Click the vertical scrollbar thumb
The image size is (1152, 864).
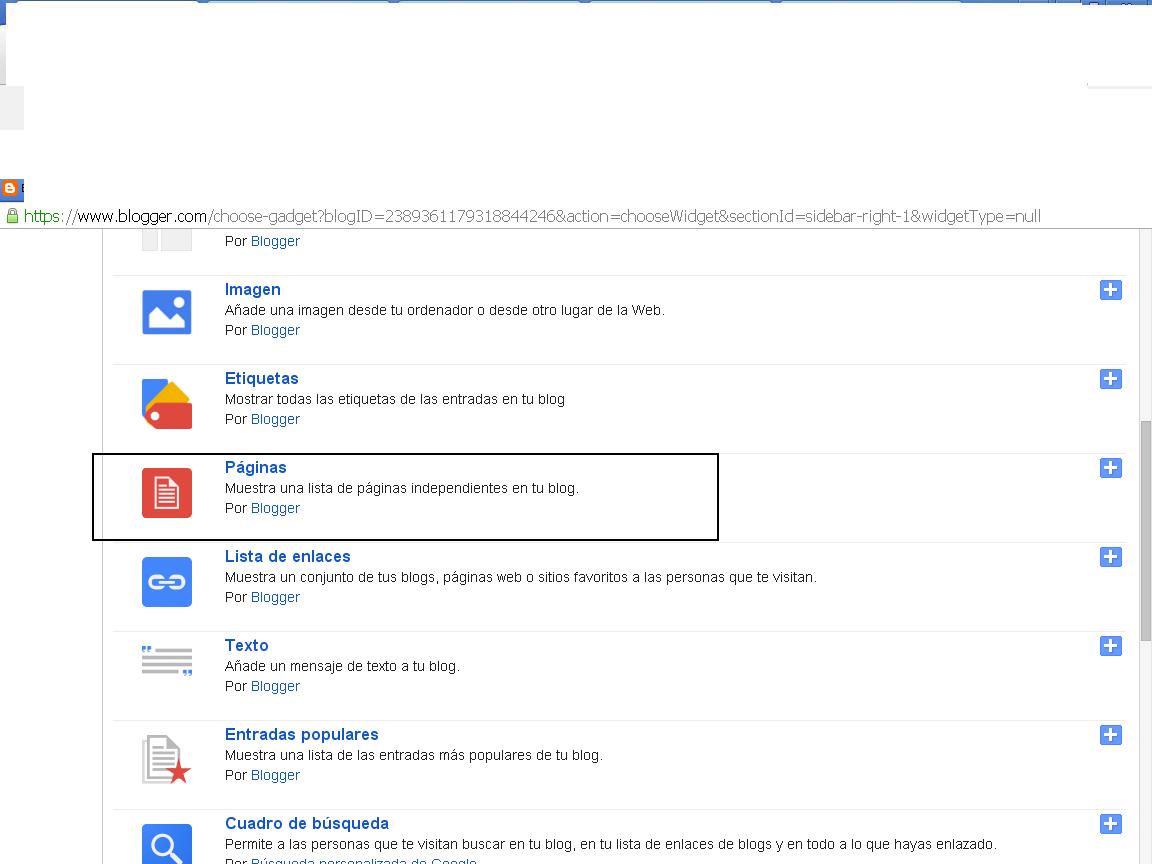tap(1145, 530)
